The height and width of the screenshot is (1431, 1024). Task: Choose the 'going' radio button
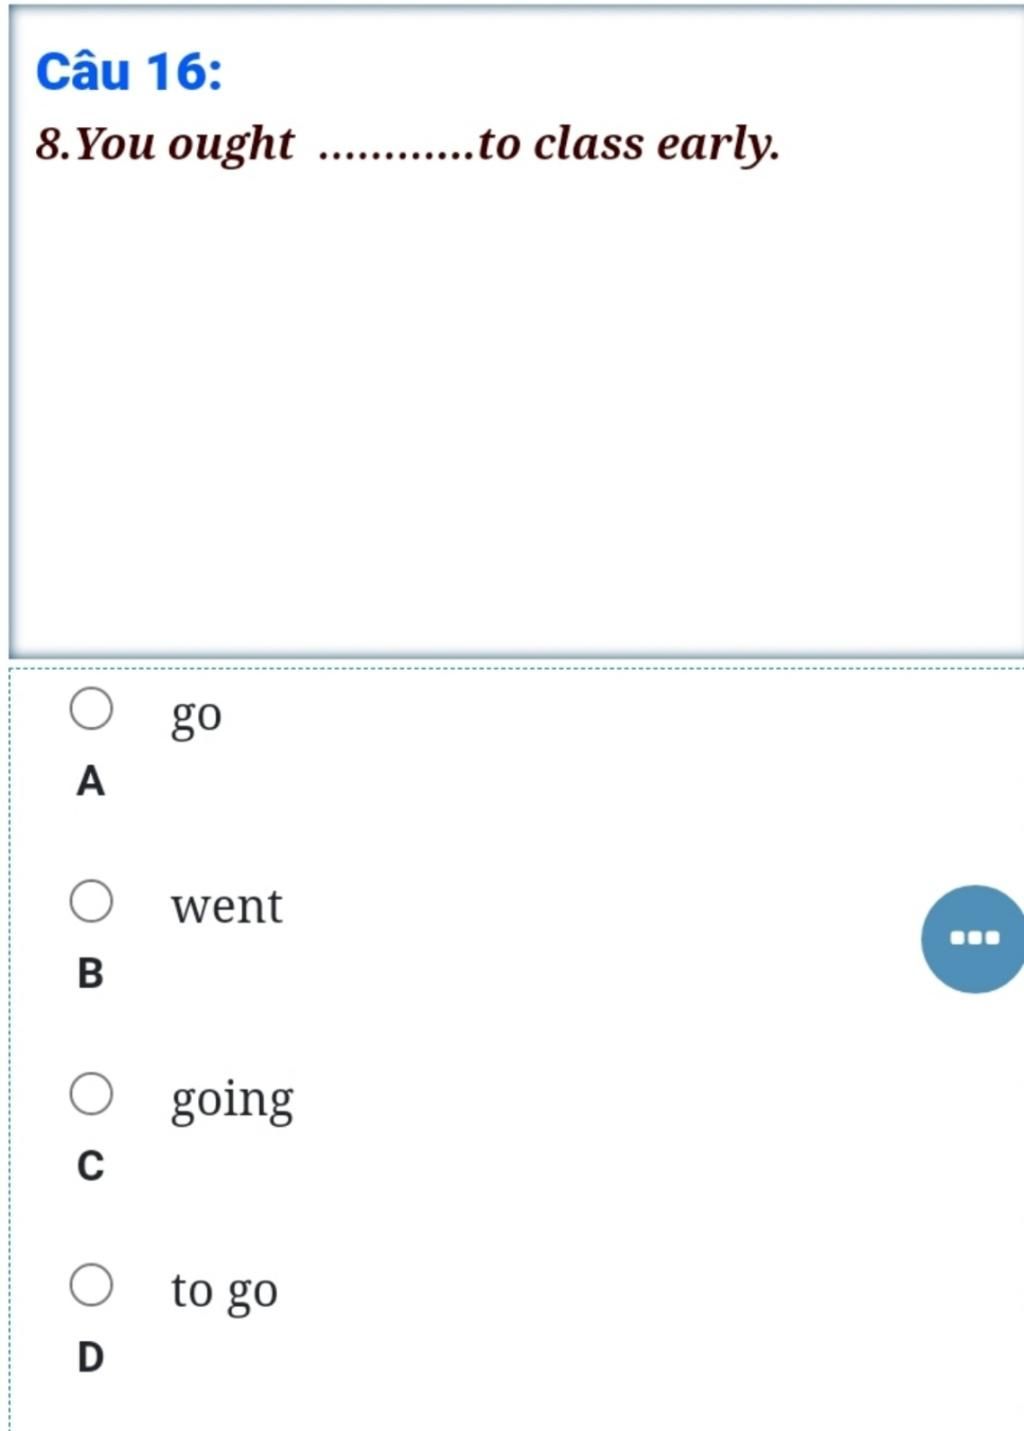pyautogui.click(x=91, y=1093)
